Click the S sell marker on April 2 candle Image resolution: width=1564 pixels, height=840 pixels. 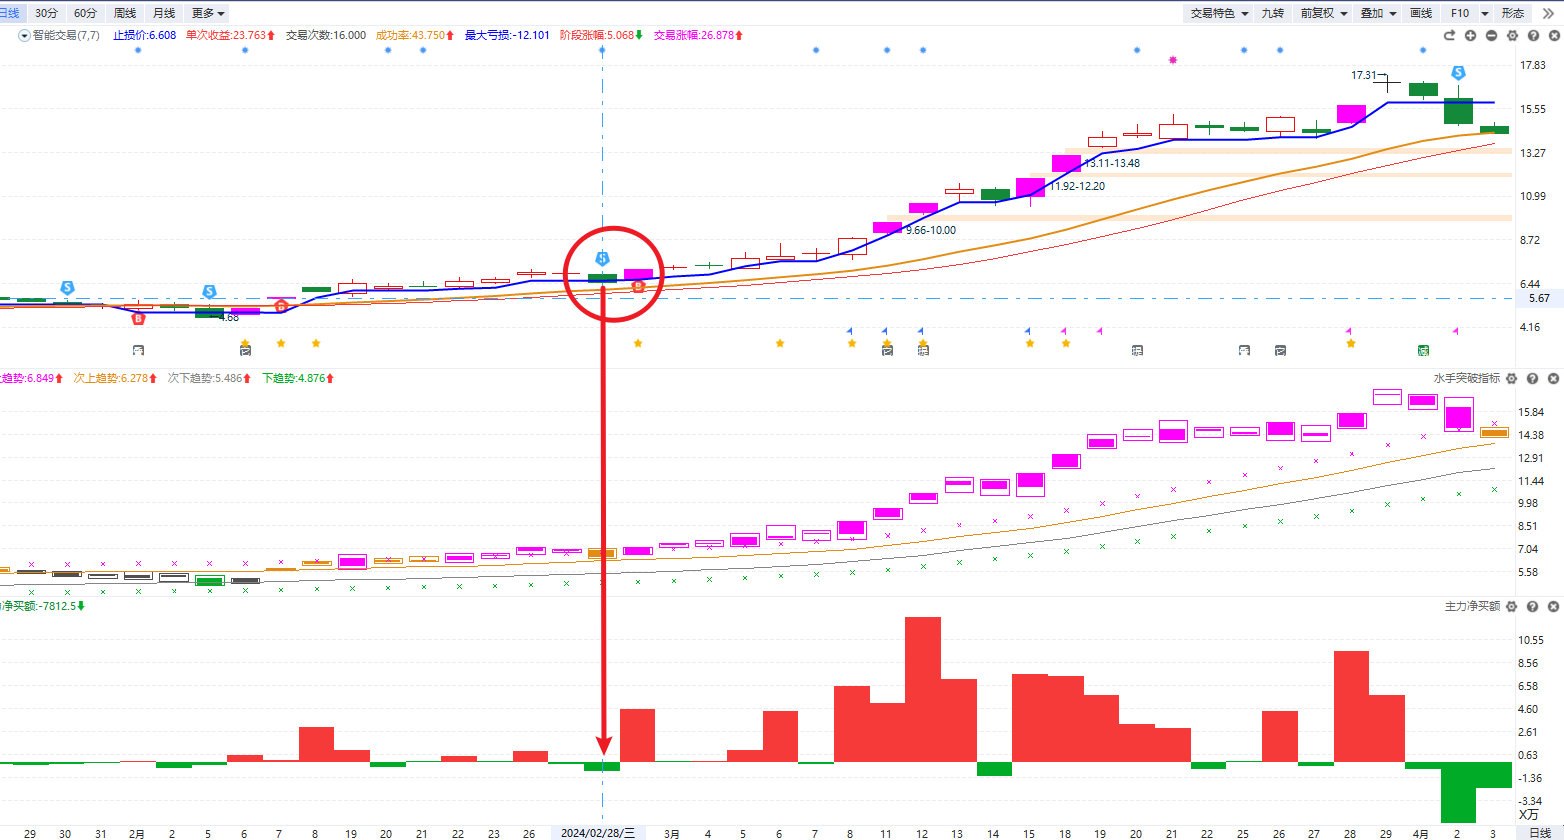click(x=1459, y=73)
